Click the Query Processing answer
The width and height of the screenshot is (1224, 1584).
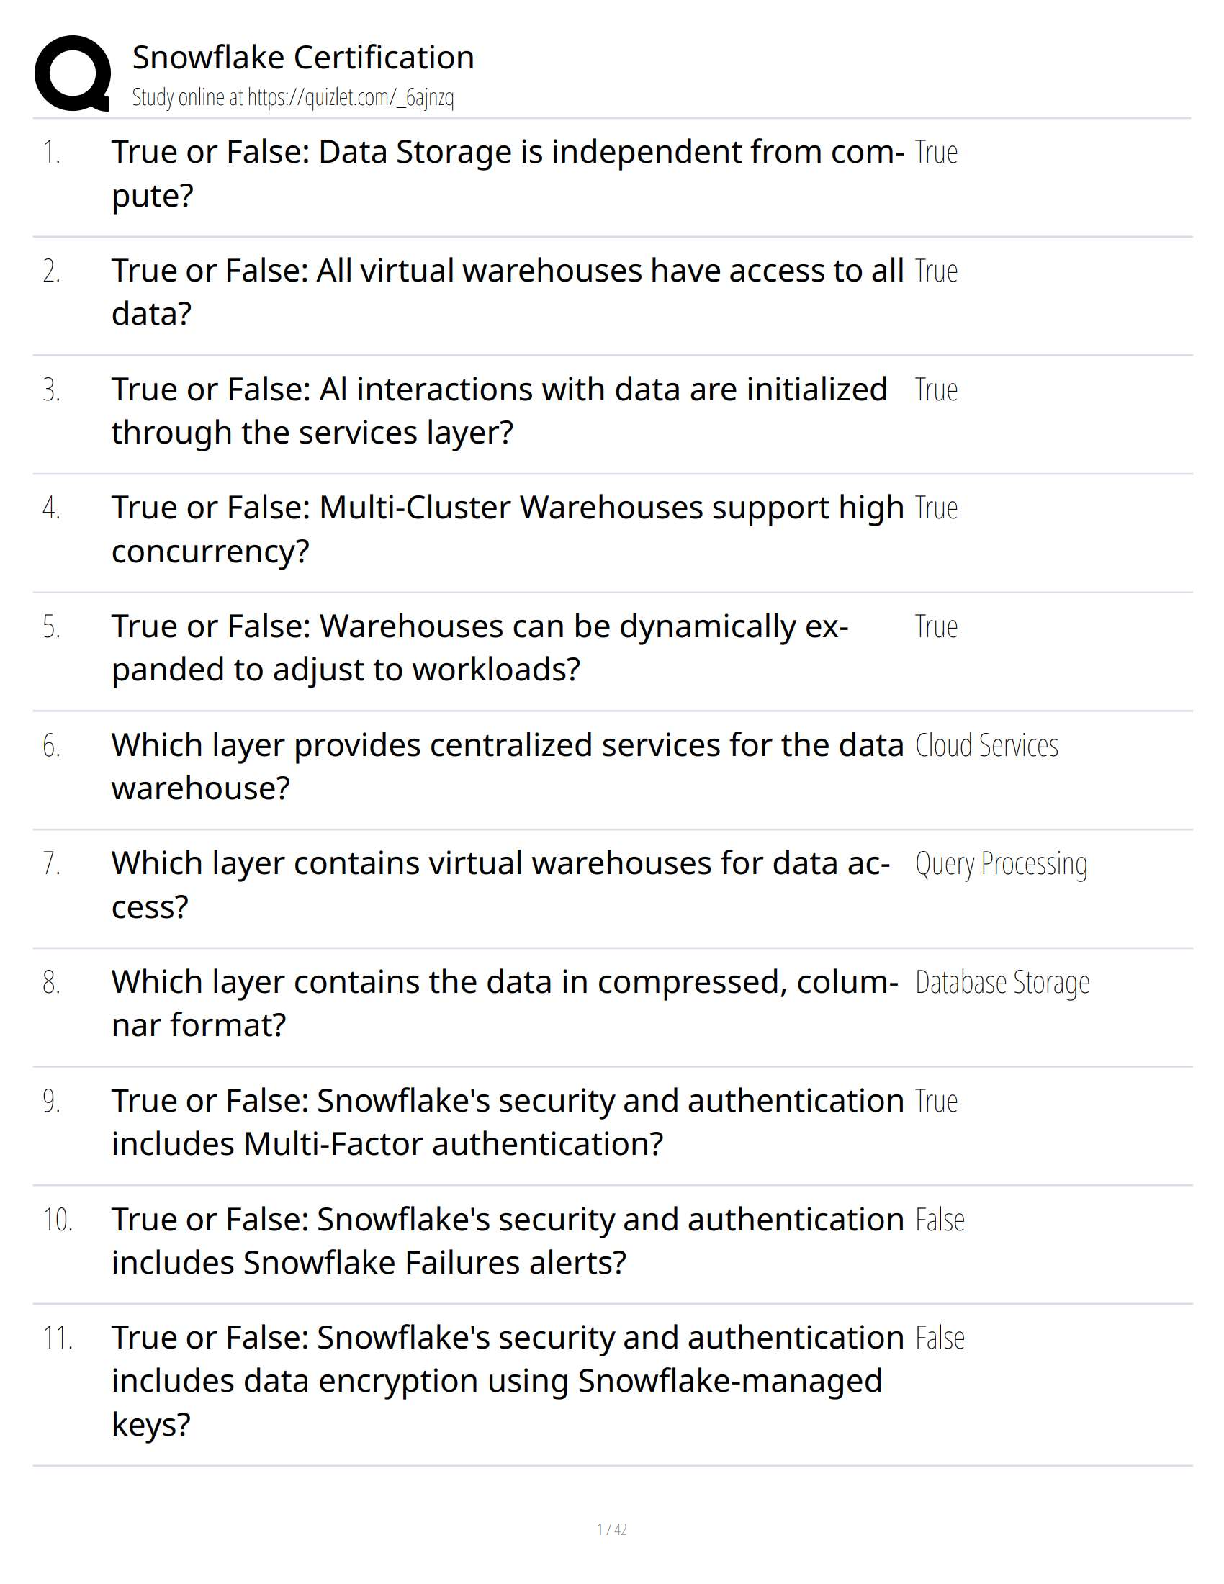pos(1000,864)
